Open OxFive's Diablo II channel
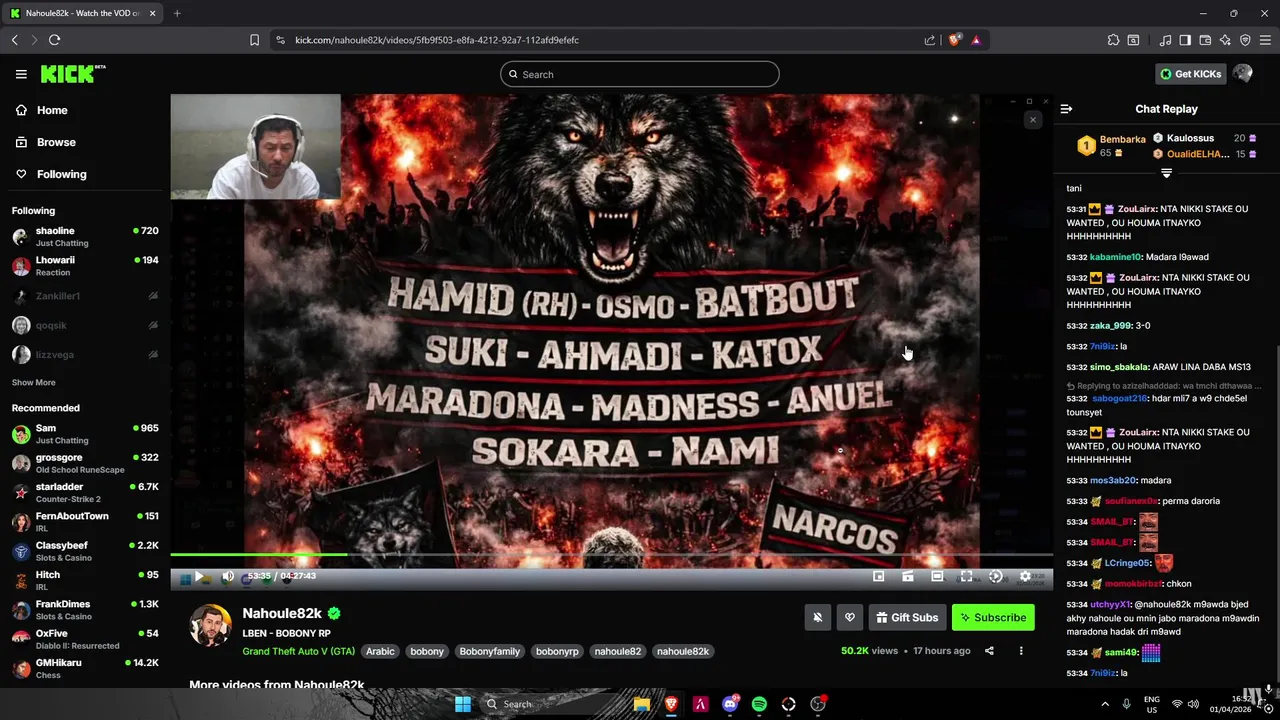The height and width of the screenshot is (720, 1280). point(85,639)
